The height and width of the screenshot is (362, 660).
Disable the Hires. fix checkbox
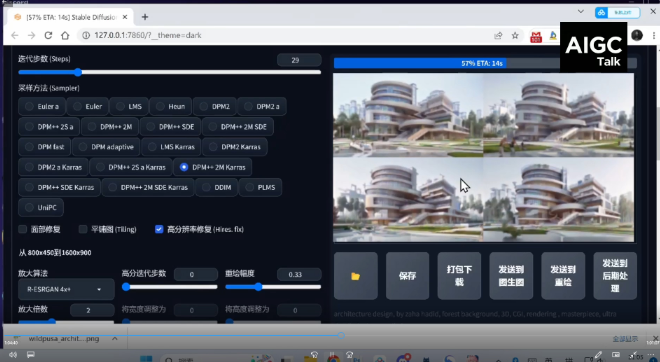click(x=159, y=229)
